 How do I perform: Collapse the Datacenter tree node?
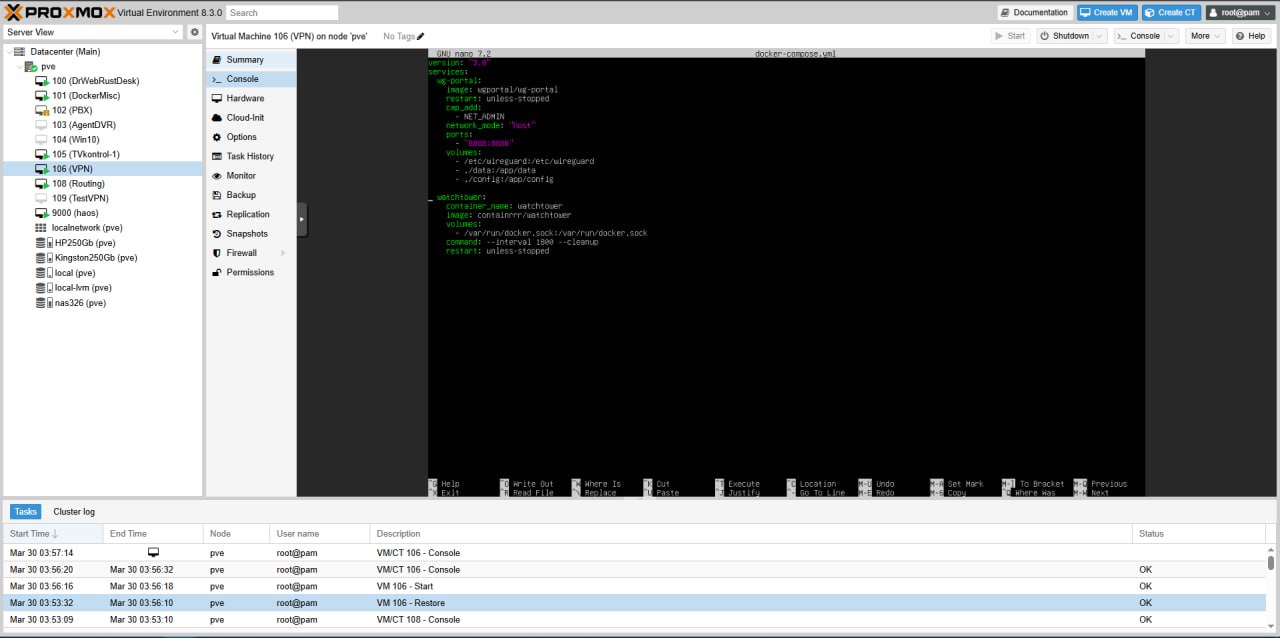click(9, 51)
